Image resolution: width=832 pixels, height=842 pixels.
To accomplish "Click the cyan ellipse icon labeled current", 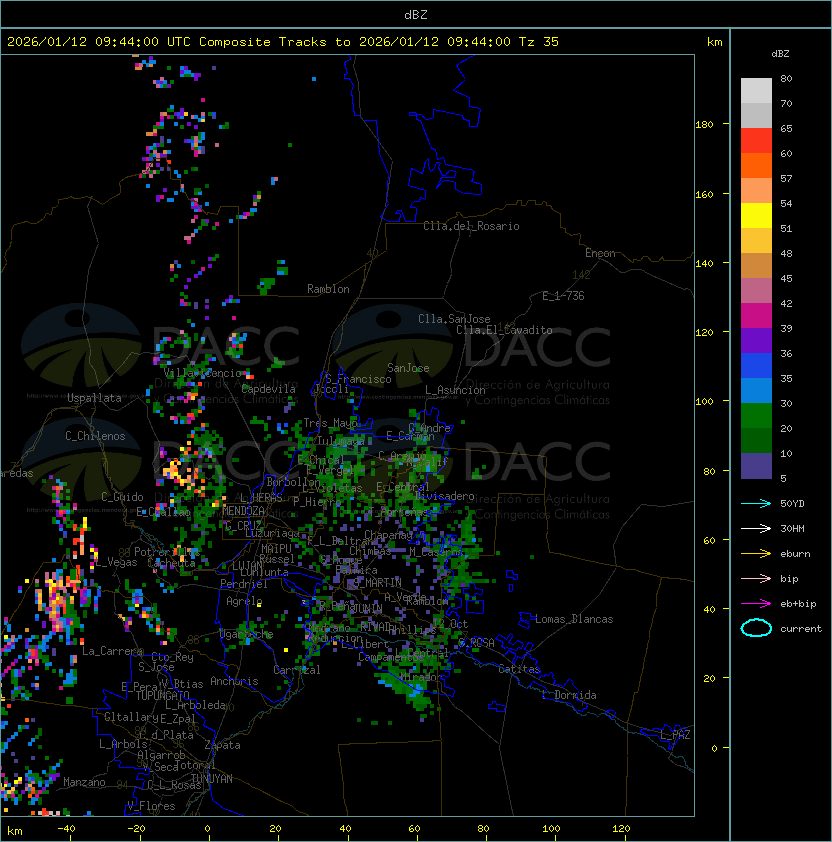I will [x=756, y=628].
